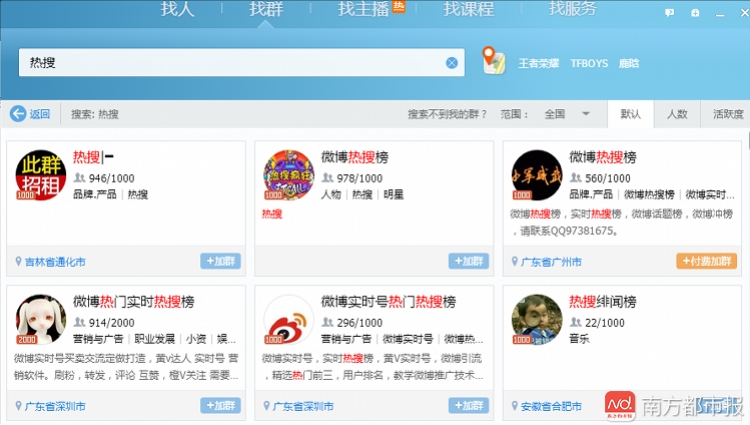
Task: Open 微博热搜榜 title in 560/1000 card
Action: [x=603, y=157]
